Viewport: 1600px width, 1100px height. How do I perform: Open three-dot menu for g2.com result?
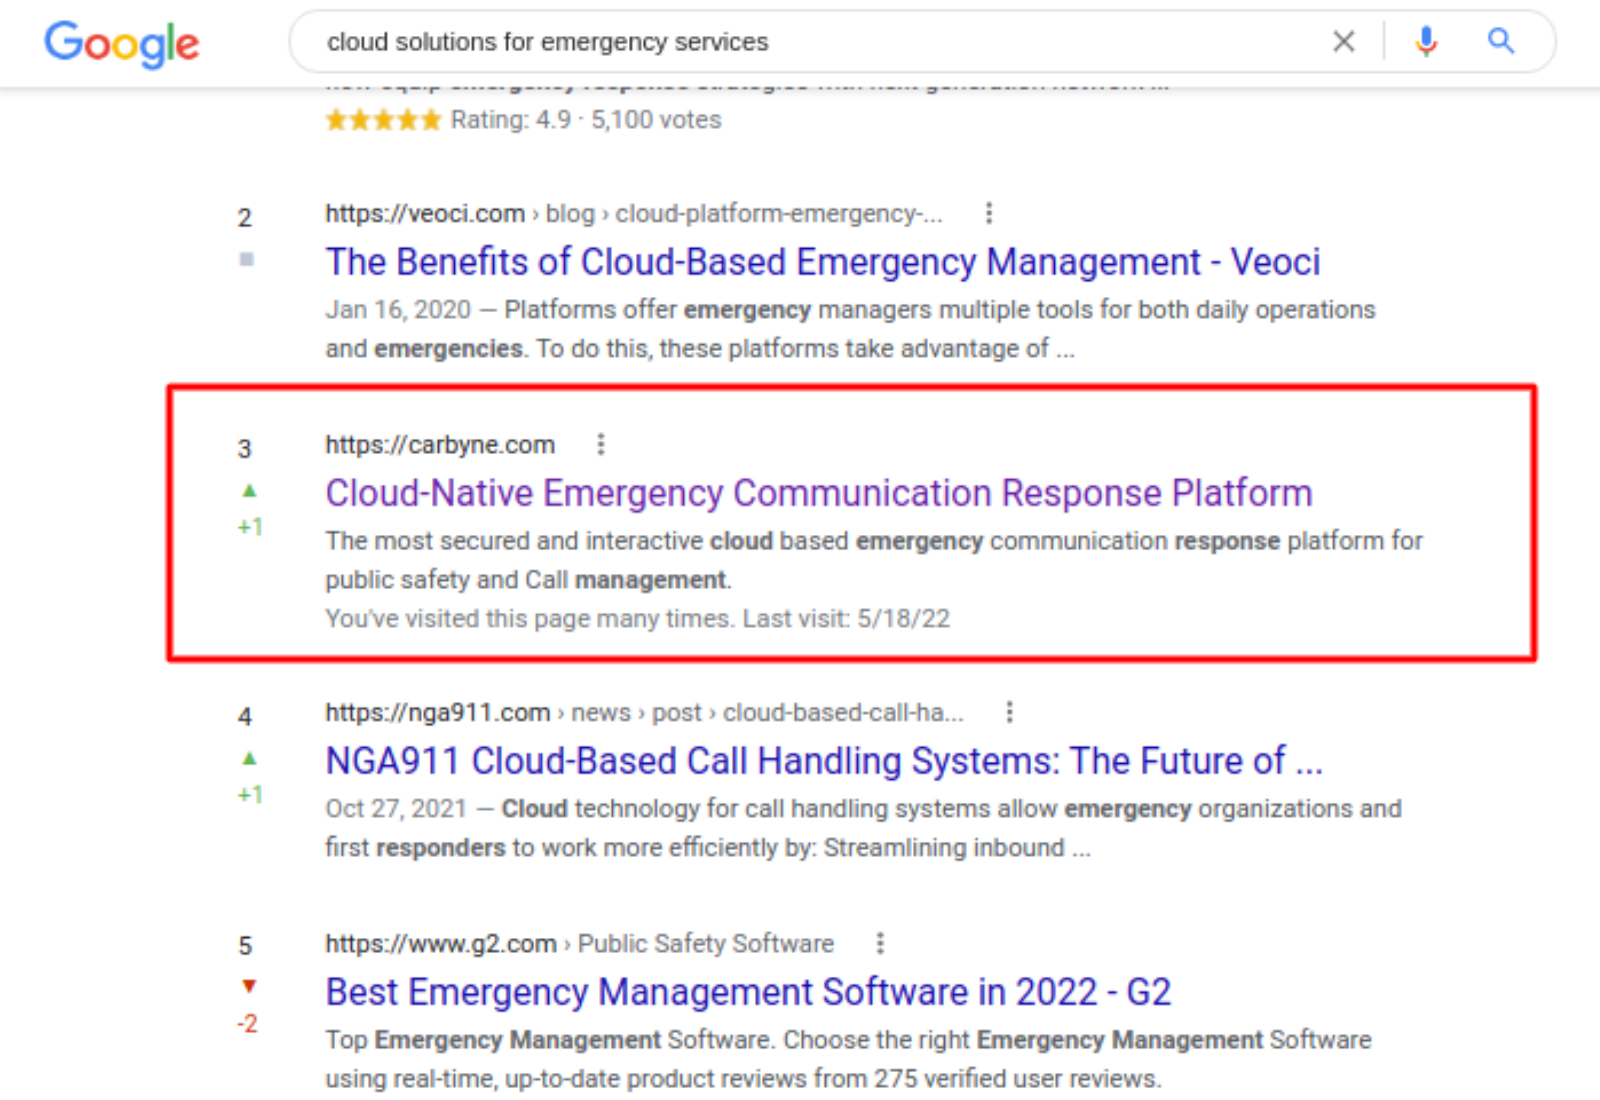(879, 943)
